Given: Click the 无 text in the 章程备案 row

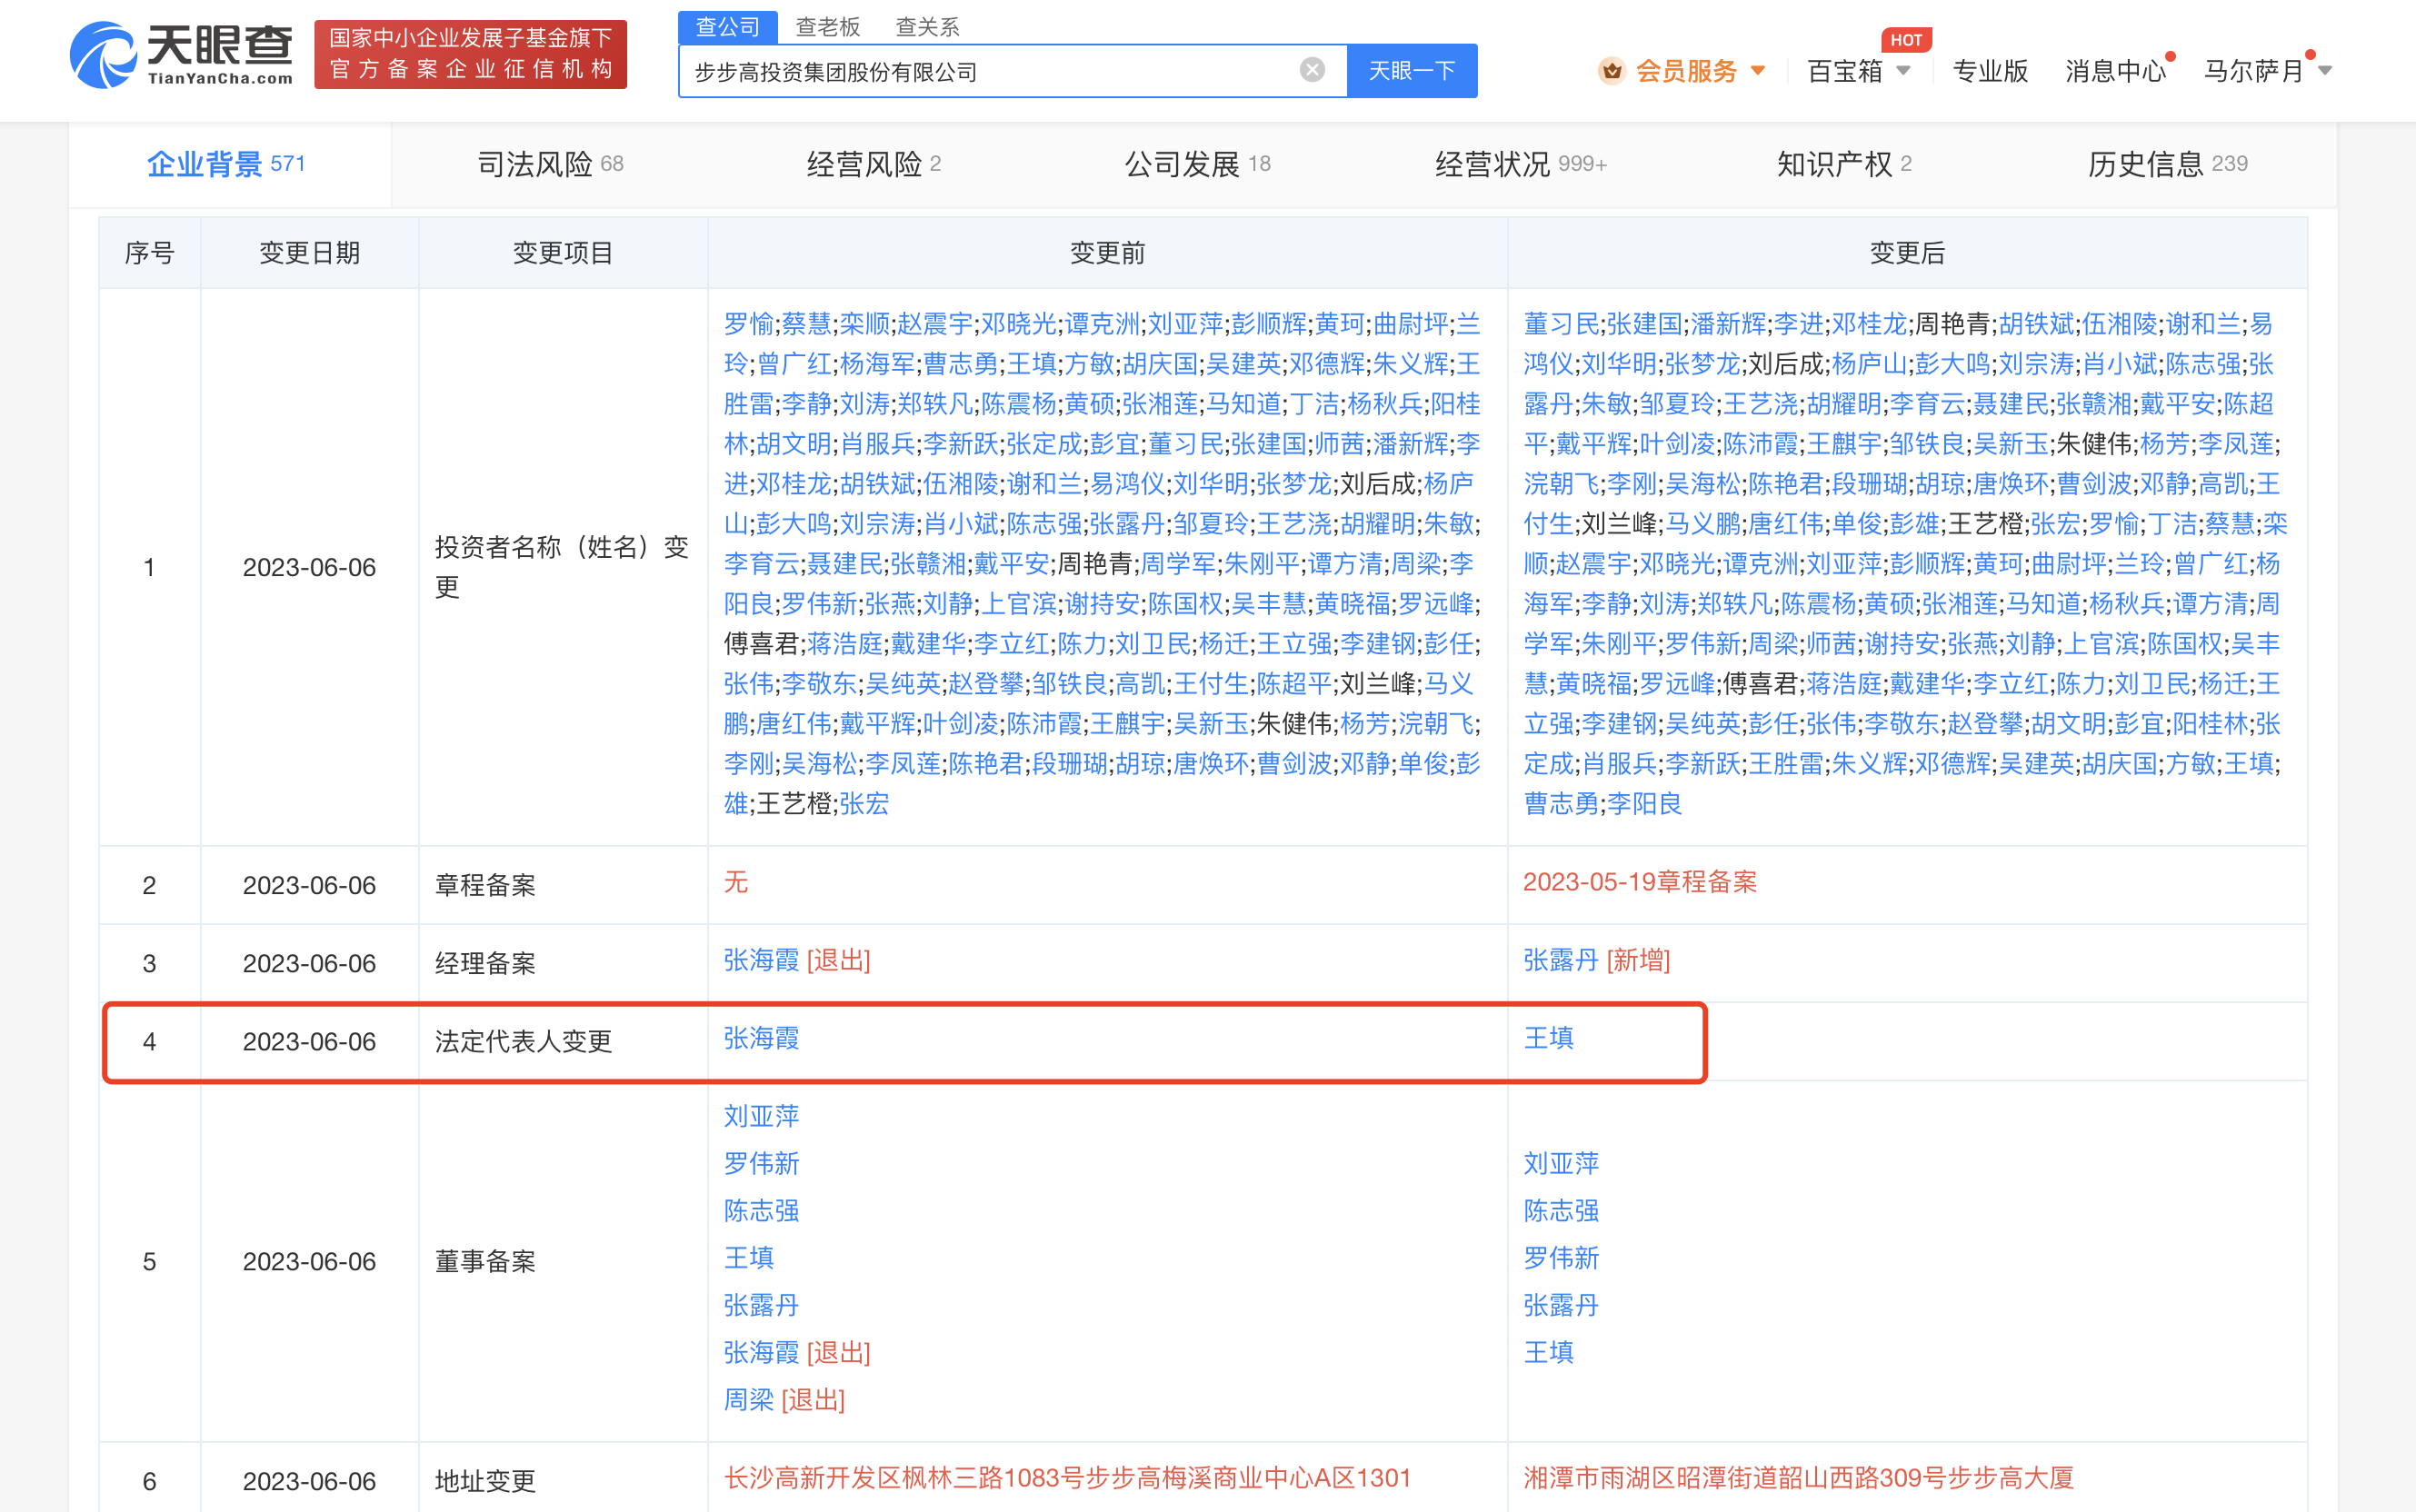Looking at the screenshot, I should click(736, 883).
